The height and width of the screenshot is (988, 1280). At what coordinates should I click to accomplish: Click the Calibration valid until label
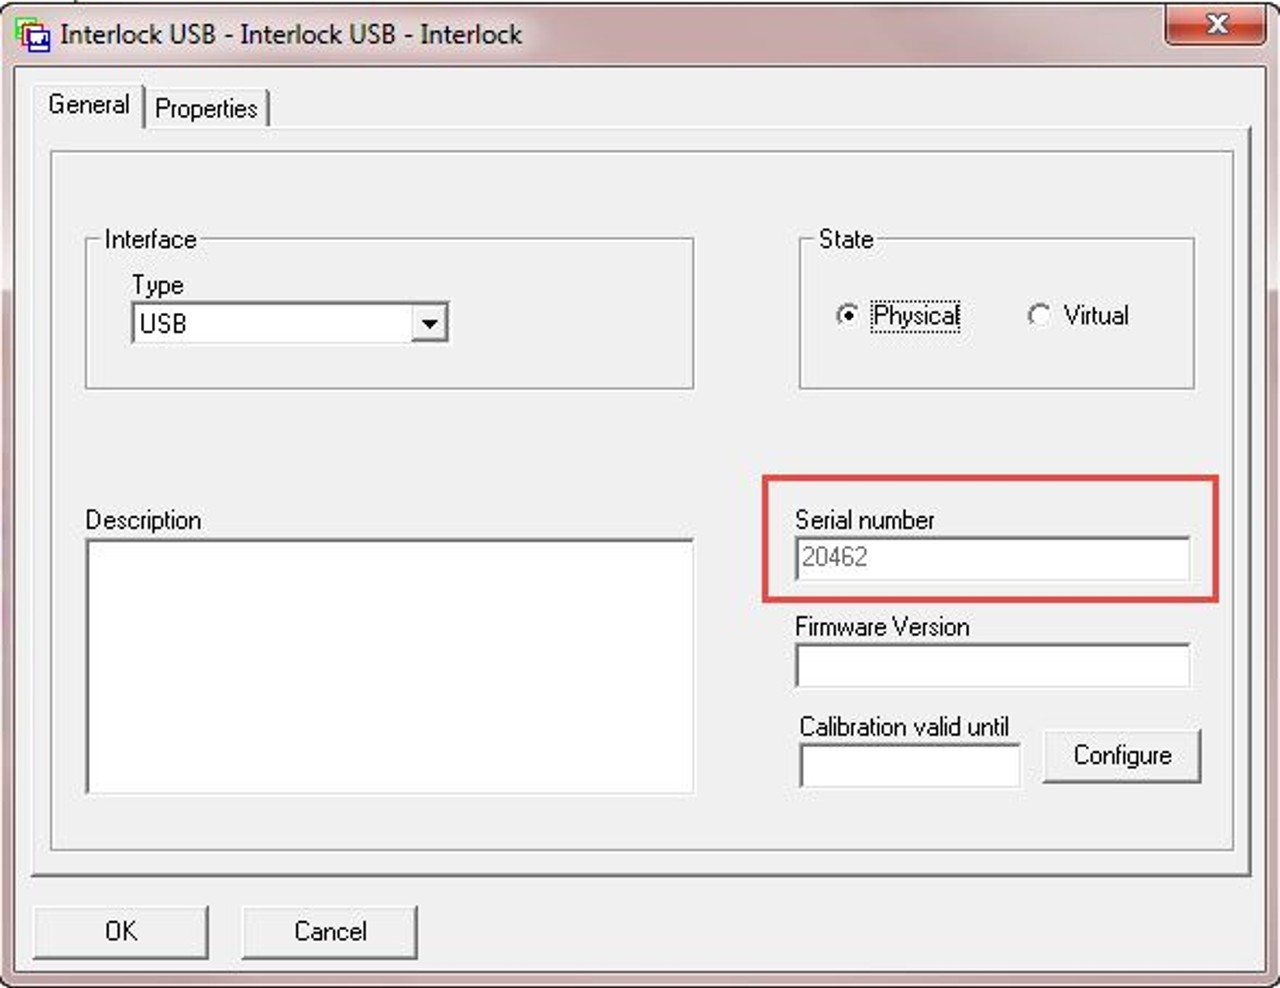tap(904, 727)
